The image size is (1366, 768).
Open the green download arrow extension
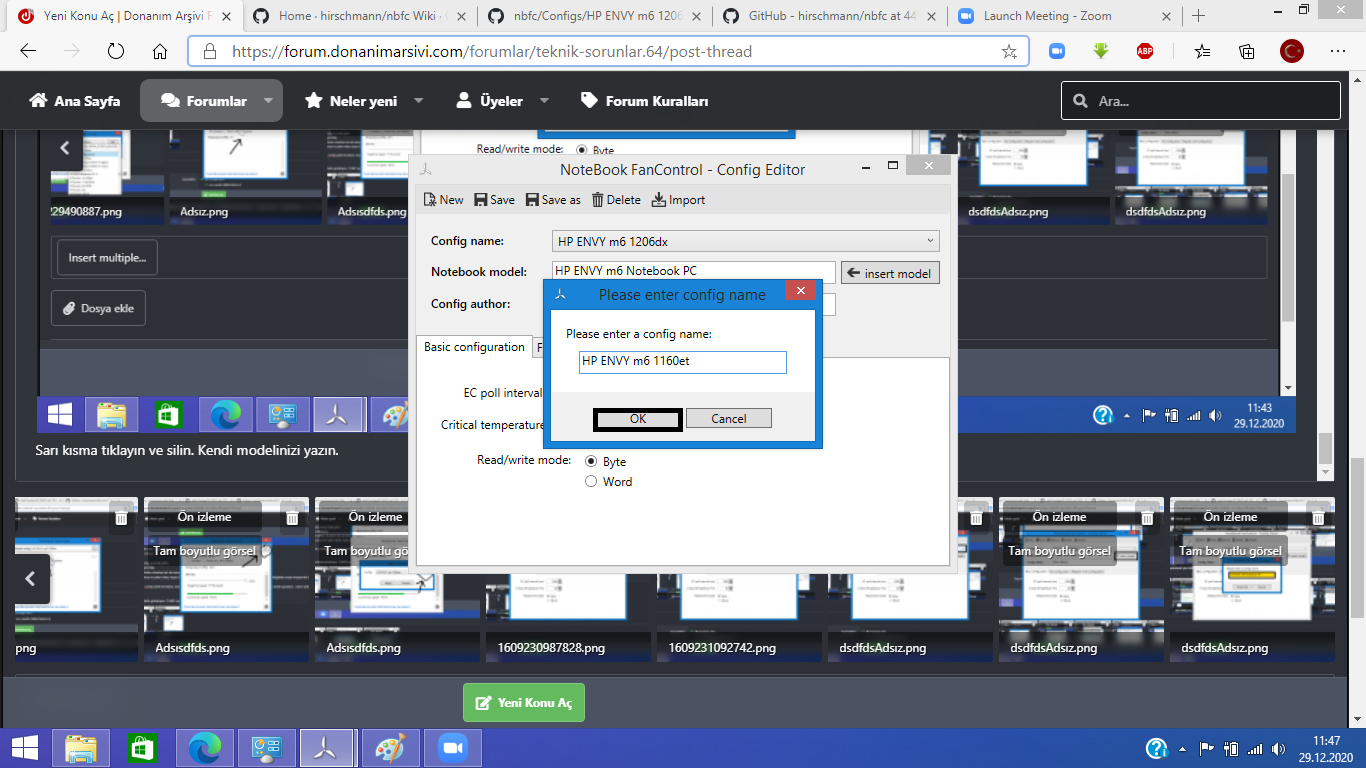coord(1101,52)
